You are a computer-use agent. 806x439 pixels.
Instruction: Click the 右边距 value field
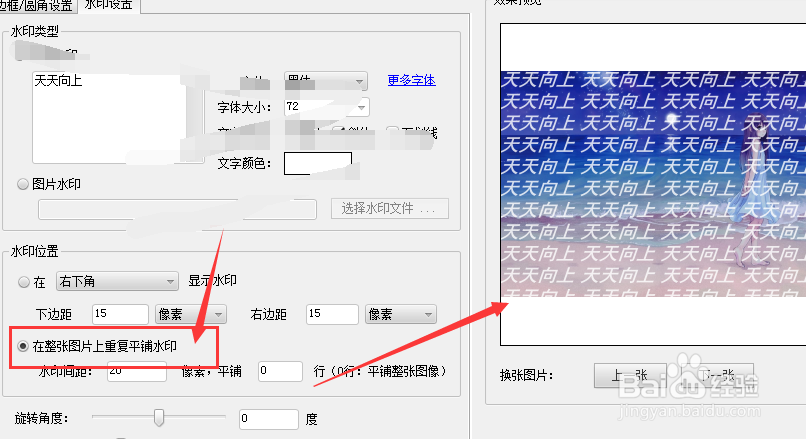click(x=332, y=314)
